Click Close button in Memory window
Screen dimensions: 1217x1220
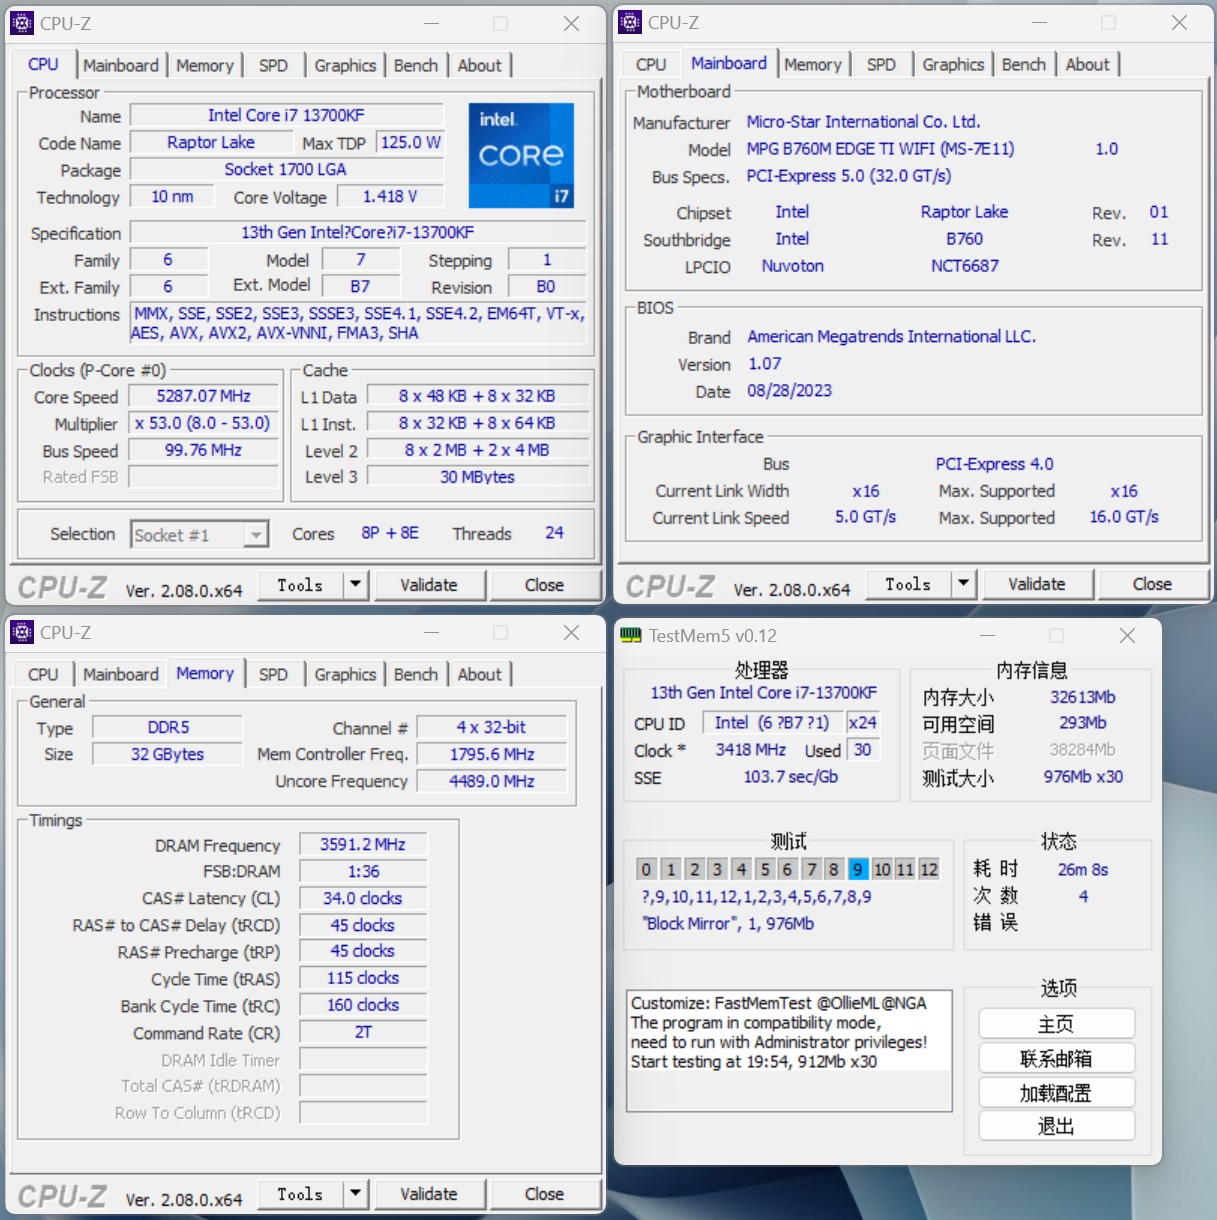[544, 1194]
